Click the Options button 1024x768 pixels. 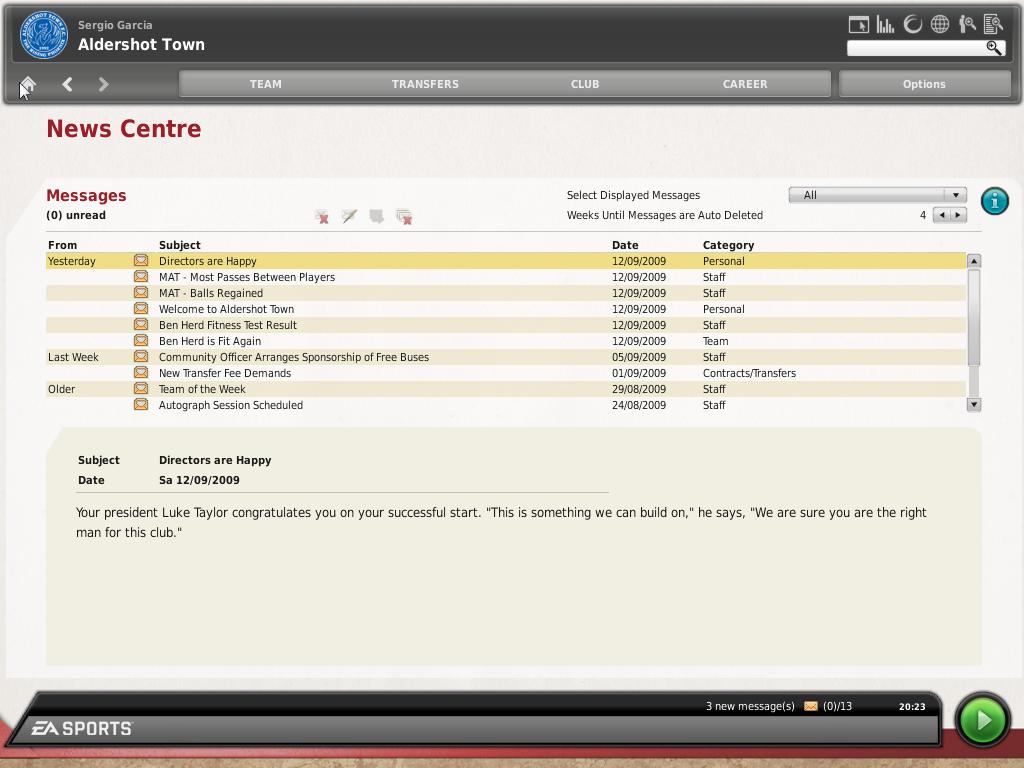point(924,84)
